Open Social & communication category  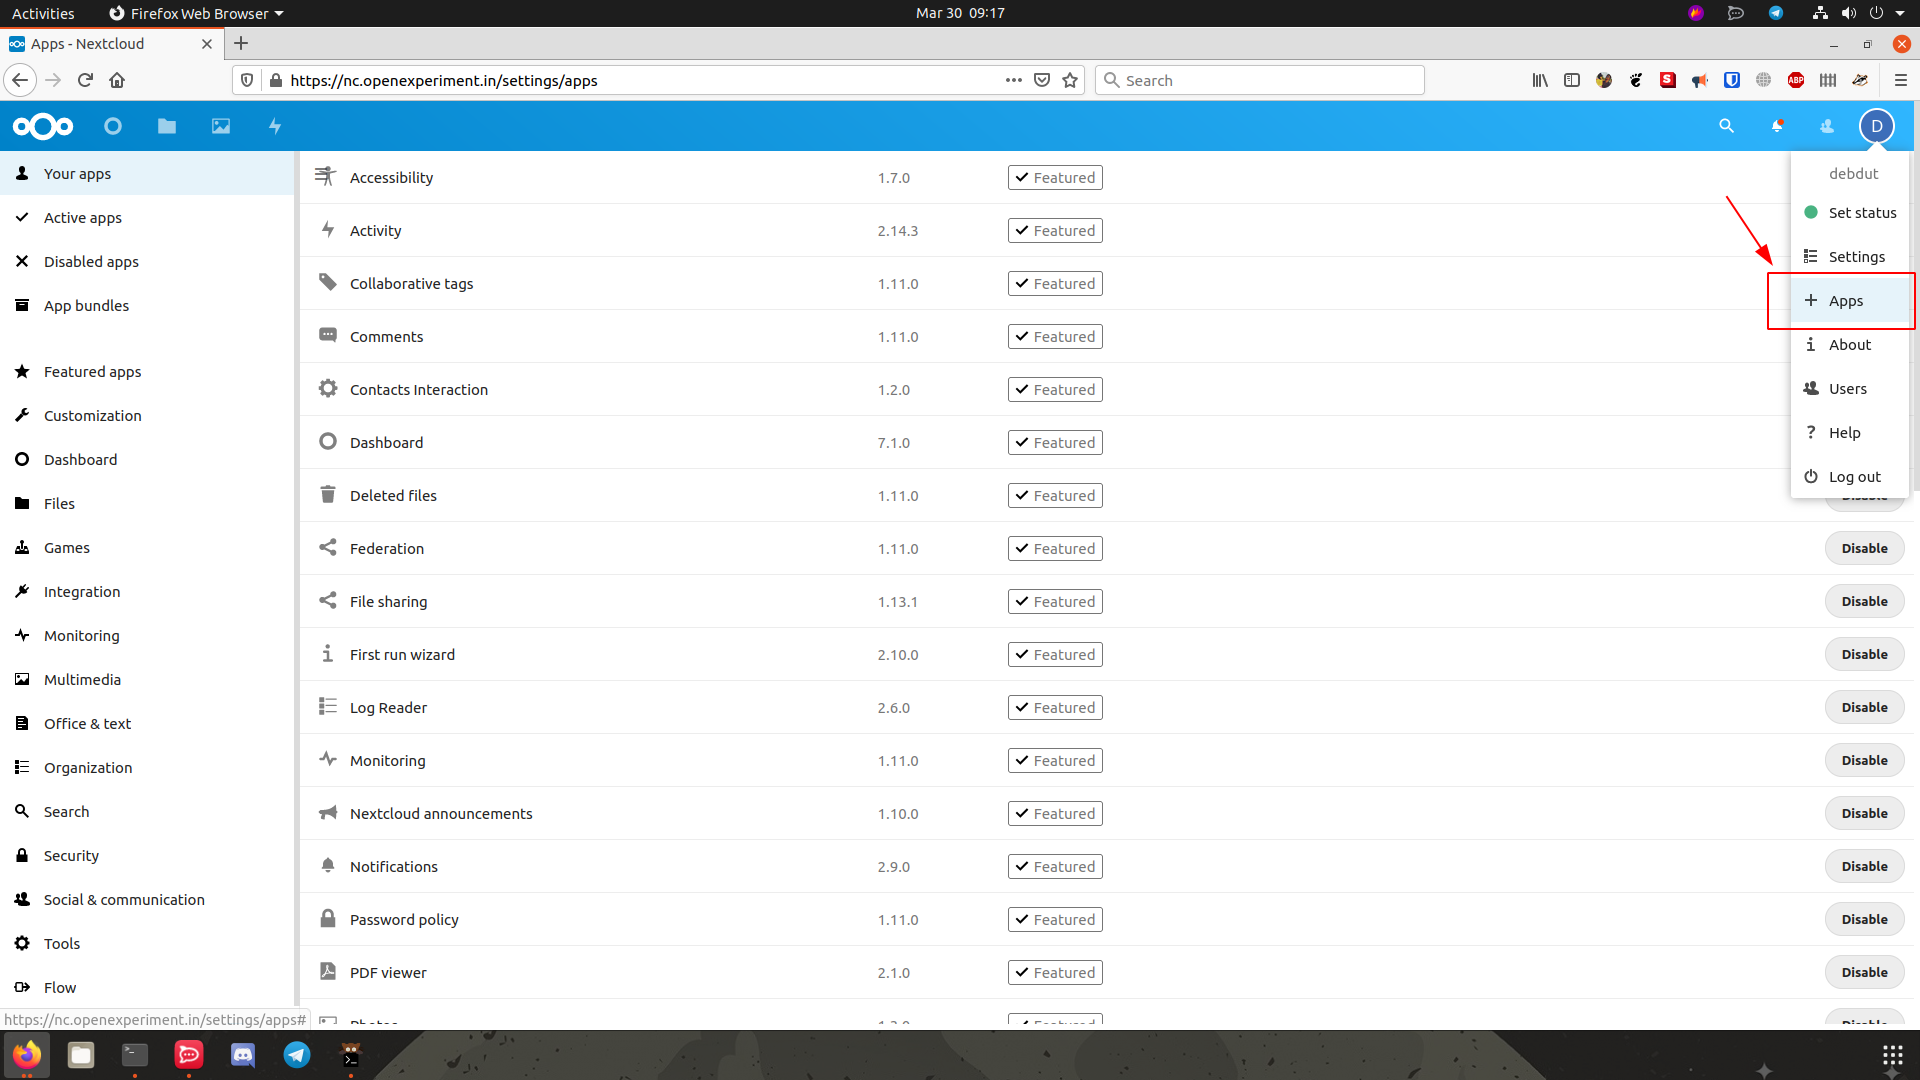pyautogui.click(x=147, y=899)
